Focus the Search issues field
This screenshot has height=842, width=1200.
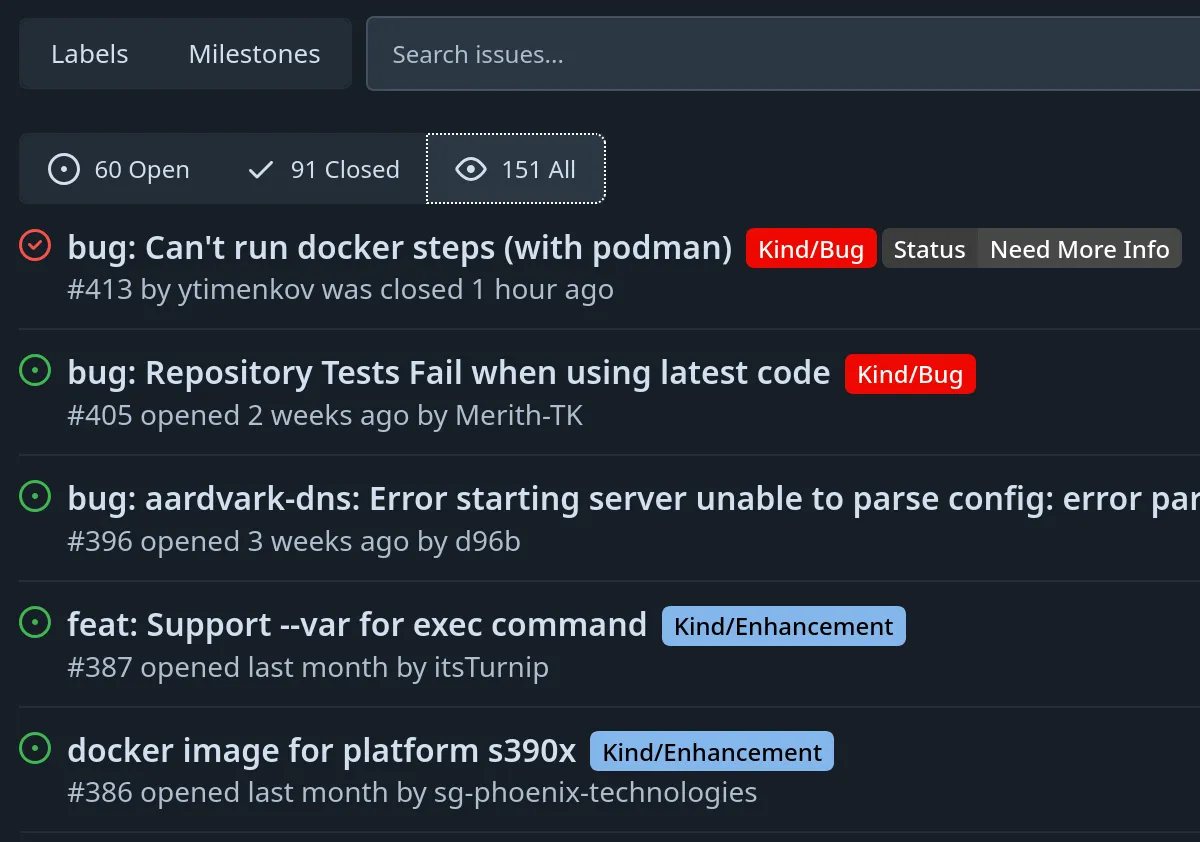coord(780,54)
